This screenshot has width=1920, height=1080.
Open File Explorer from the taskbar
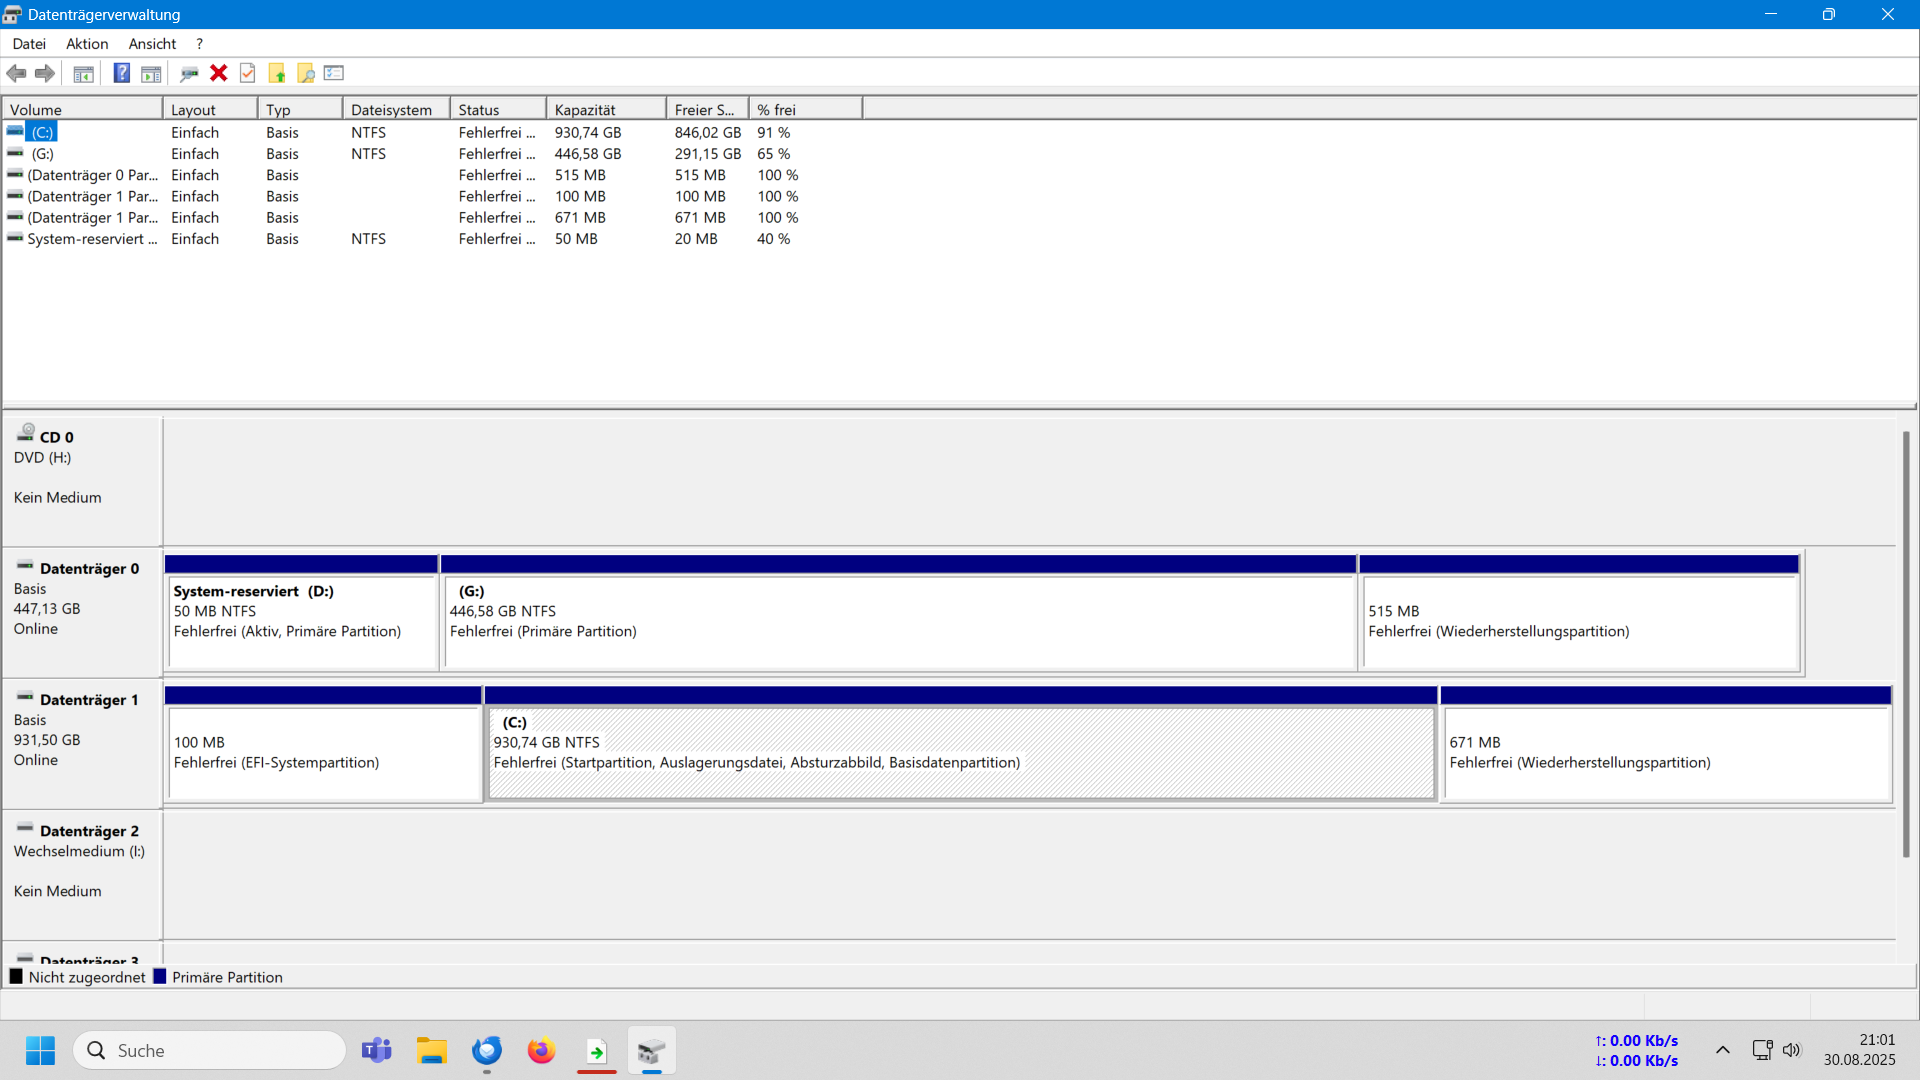432,1050
